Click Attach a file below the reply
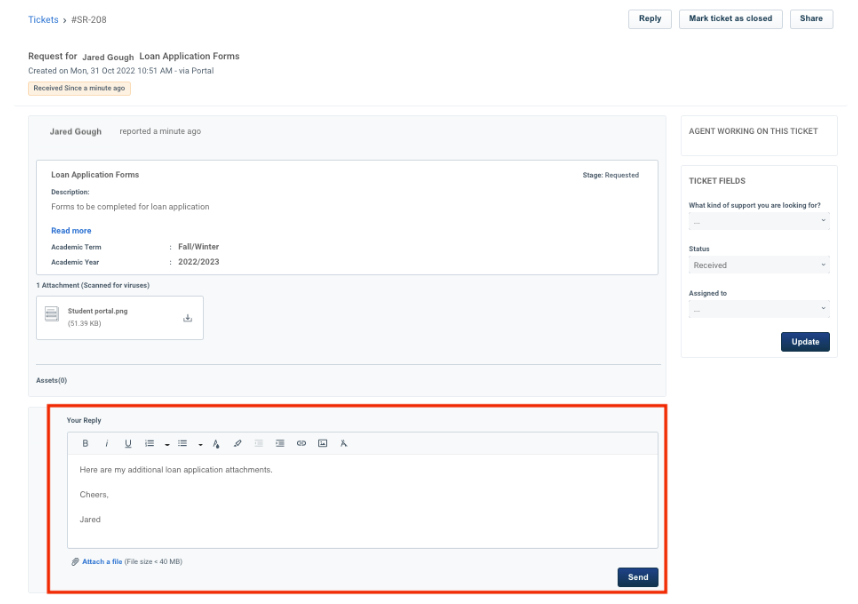Screen dimensions: 858x604 click(104, 561)
